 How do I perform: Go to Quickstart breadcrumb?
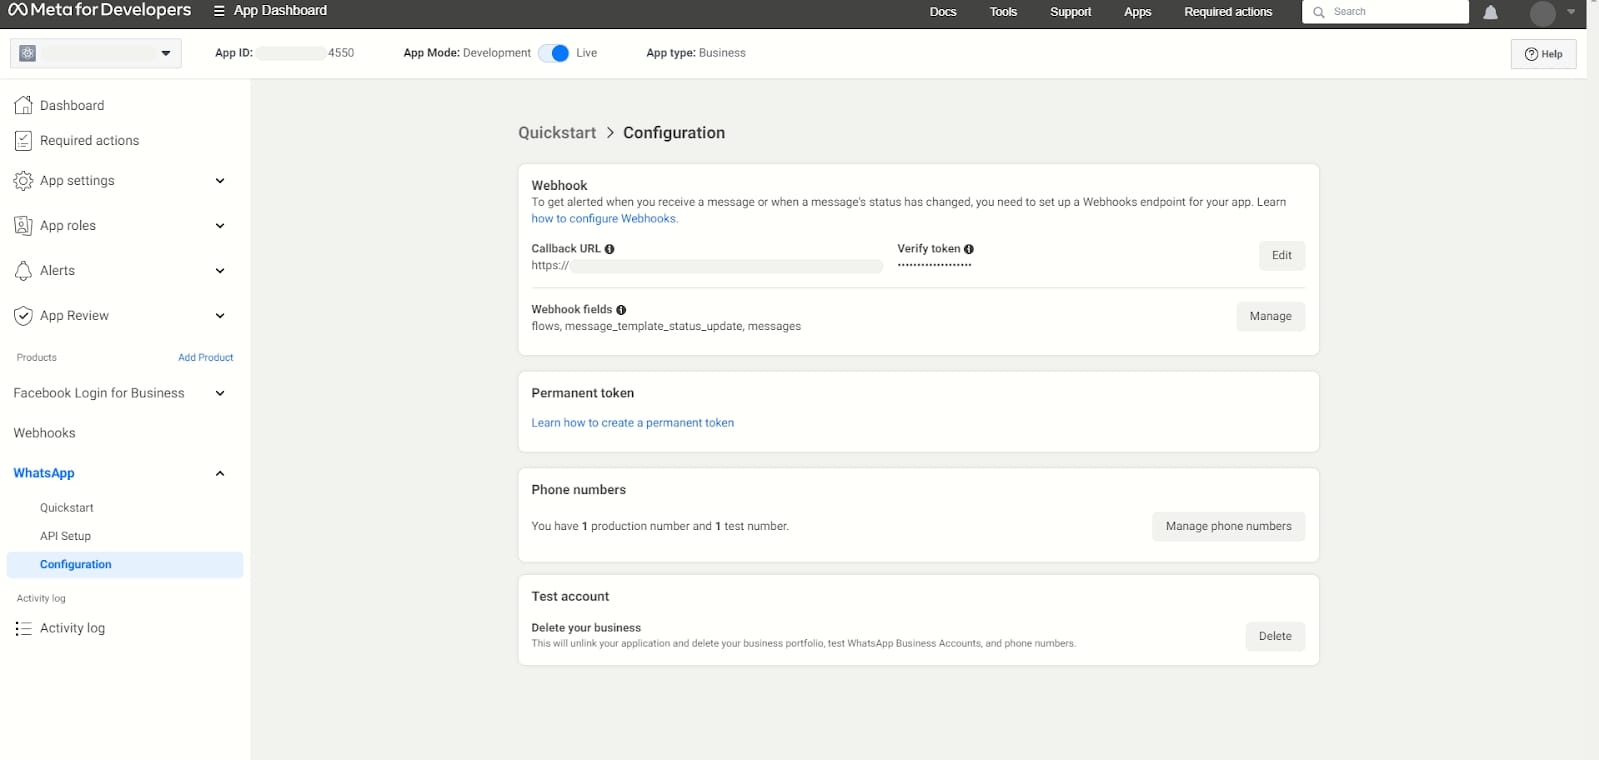point(557,133)
